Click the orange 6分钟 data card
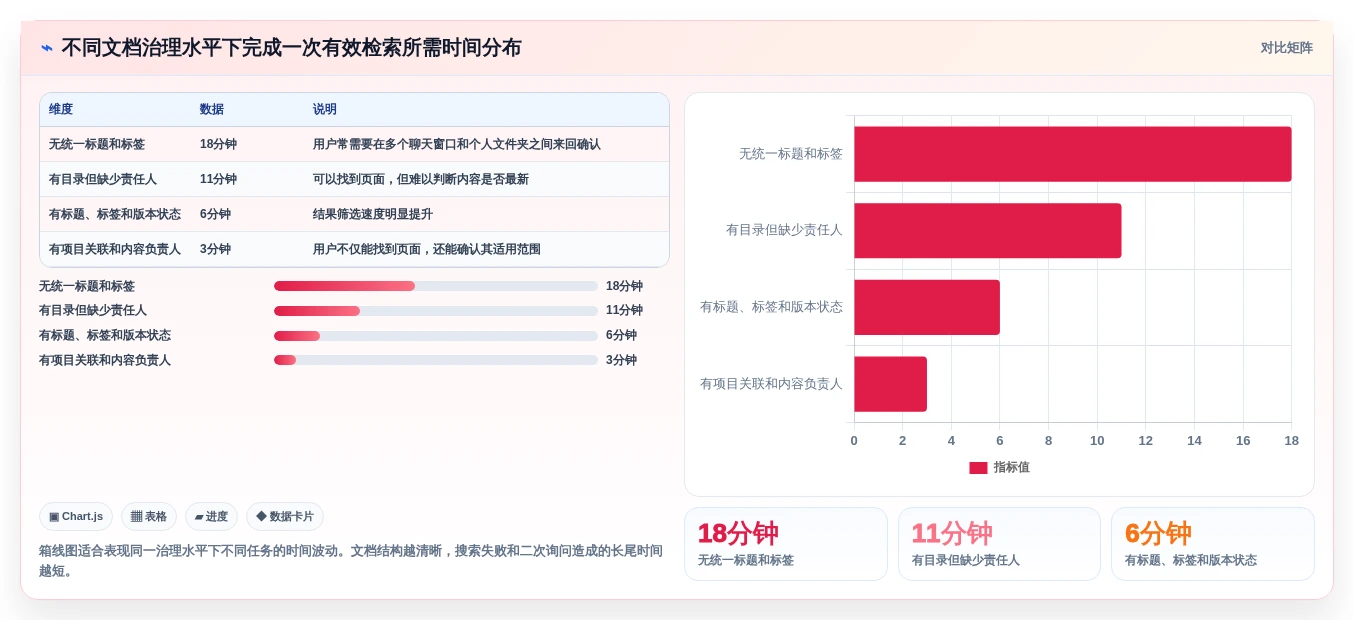Screen dimensions: 1354x620 (x=1213, y=544)
